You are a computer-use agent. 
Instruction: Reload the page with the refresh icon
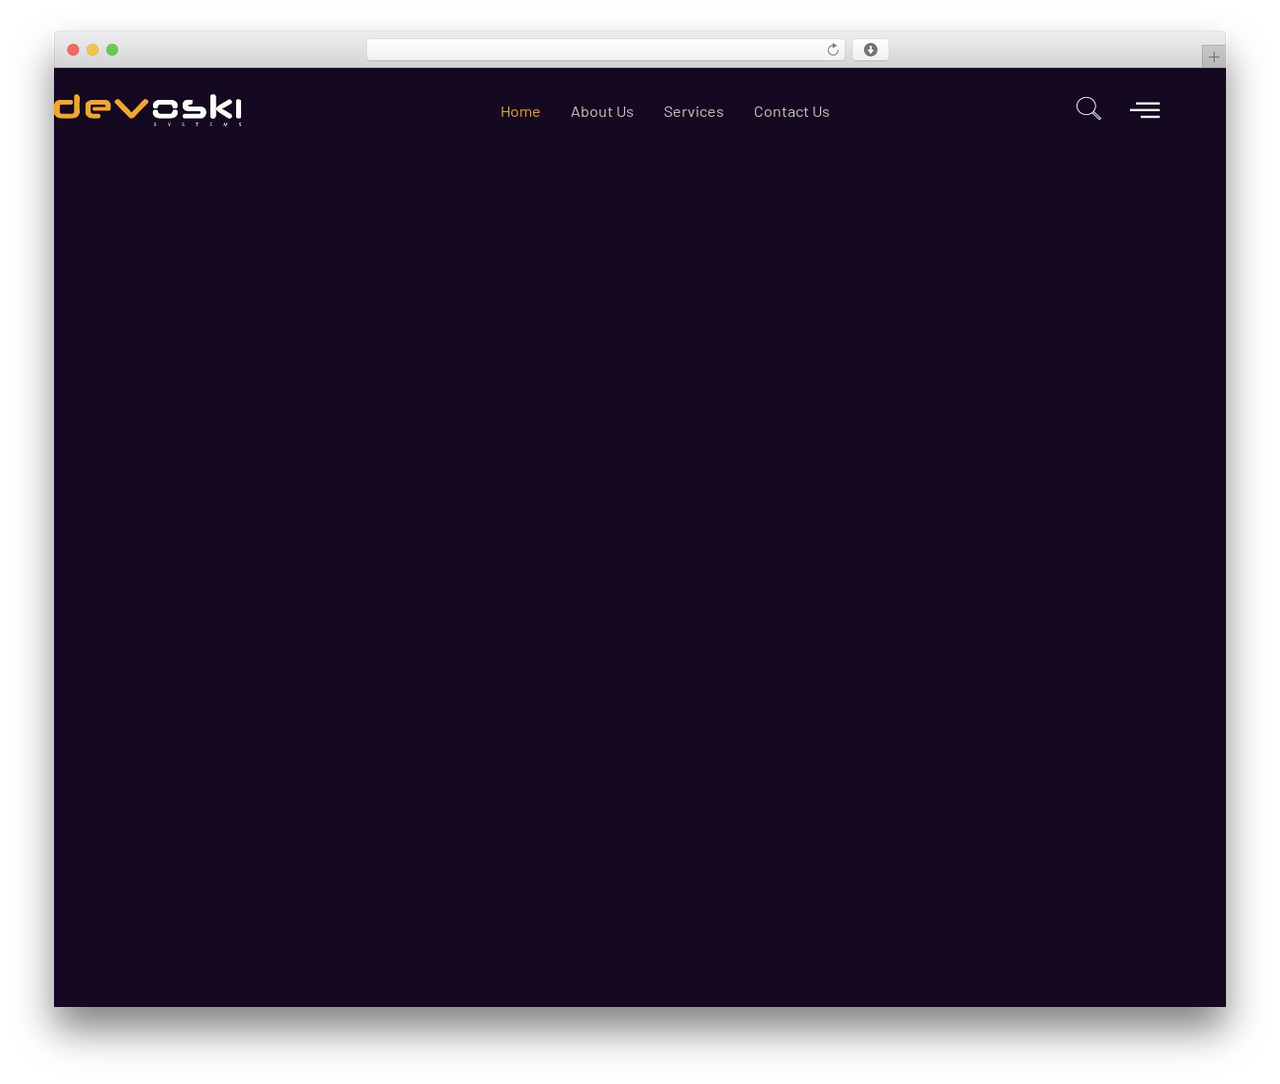click(832, 50)
